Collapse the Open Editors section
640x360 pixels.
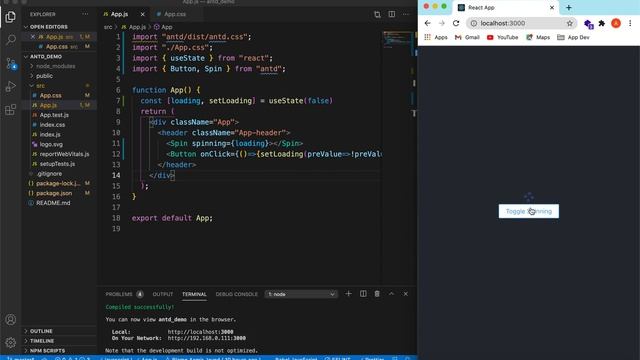click(59, 27)
